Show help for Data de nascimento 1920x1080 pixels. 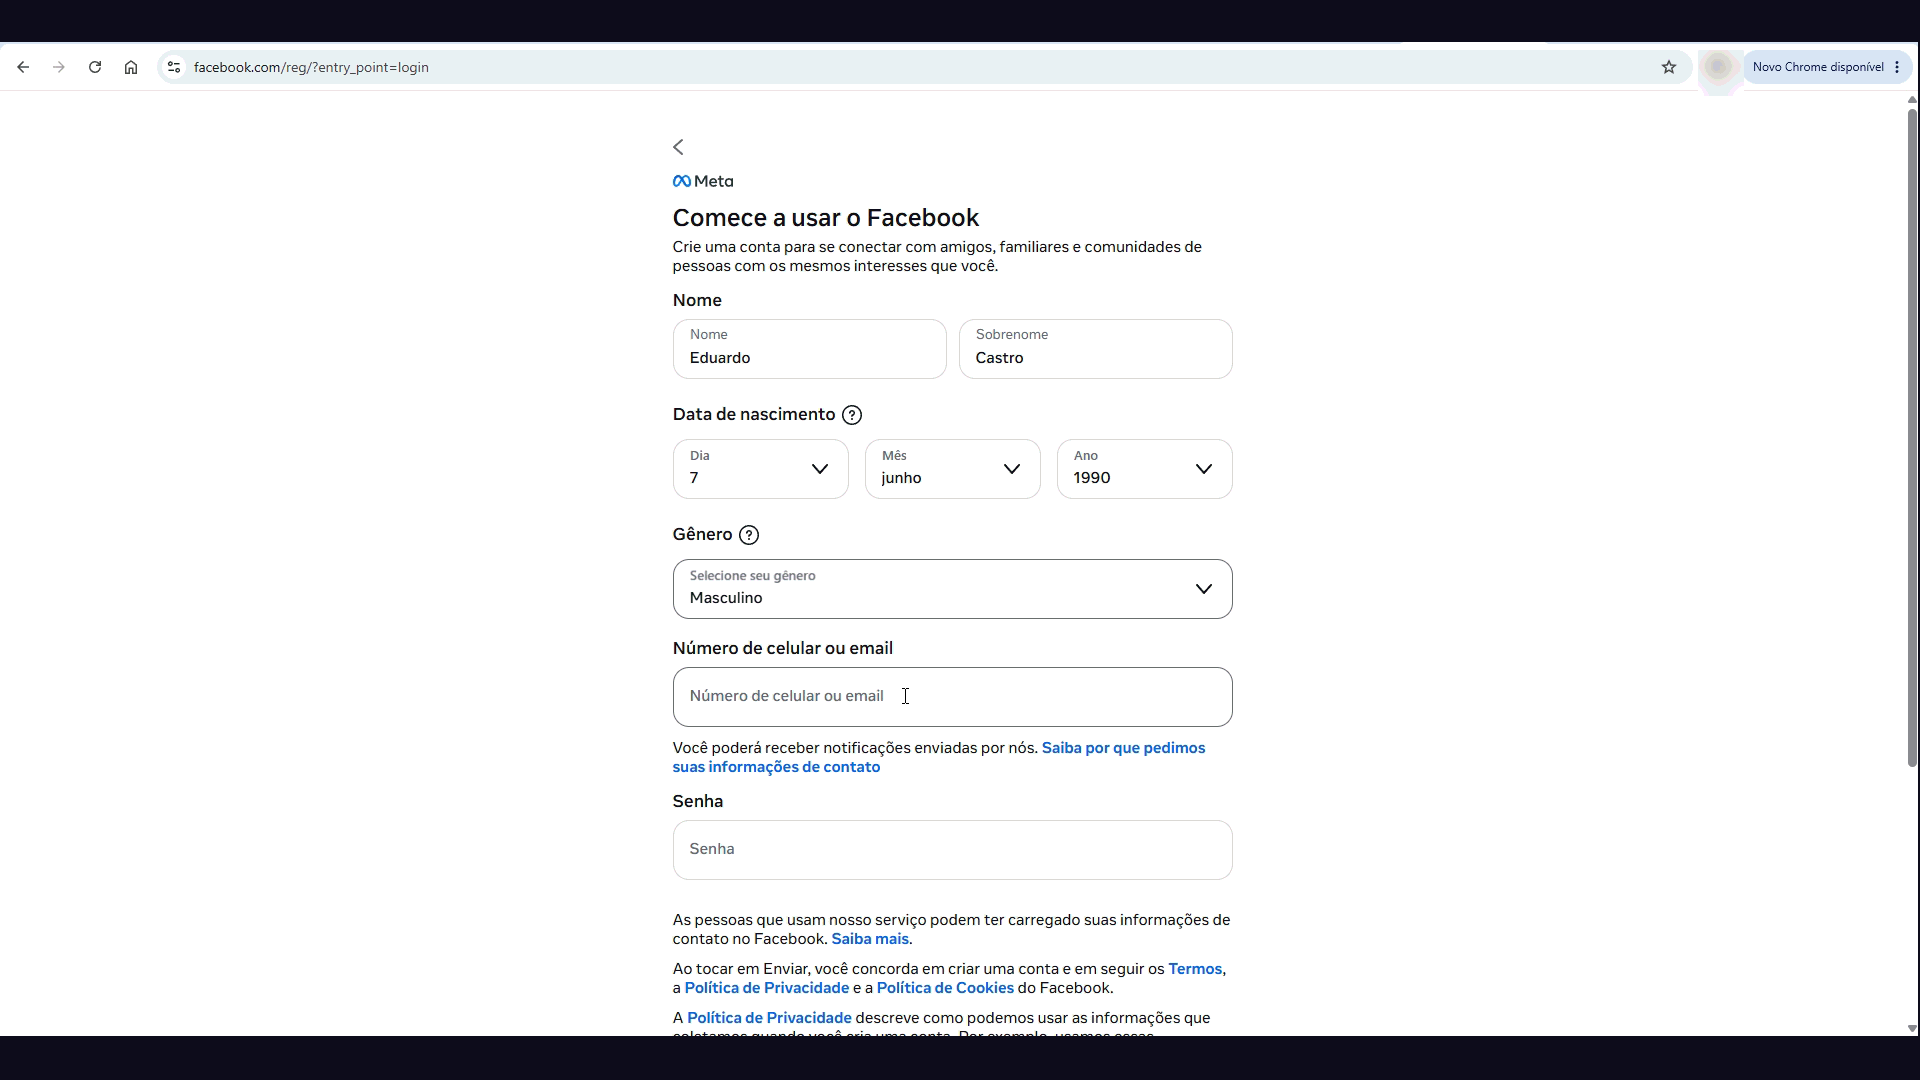(x=852, y=415)
